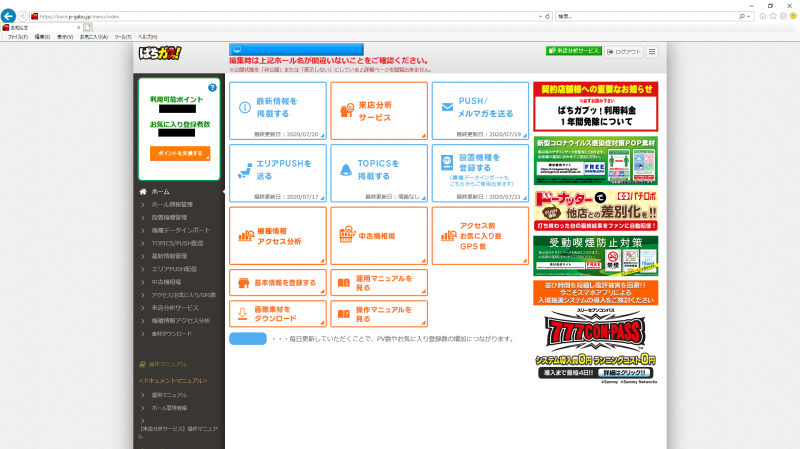The image size is (800, 449).
Task: Open the ツール(T) browser menu
Action: (123, 36)
